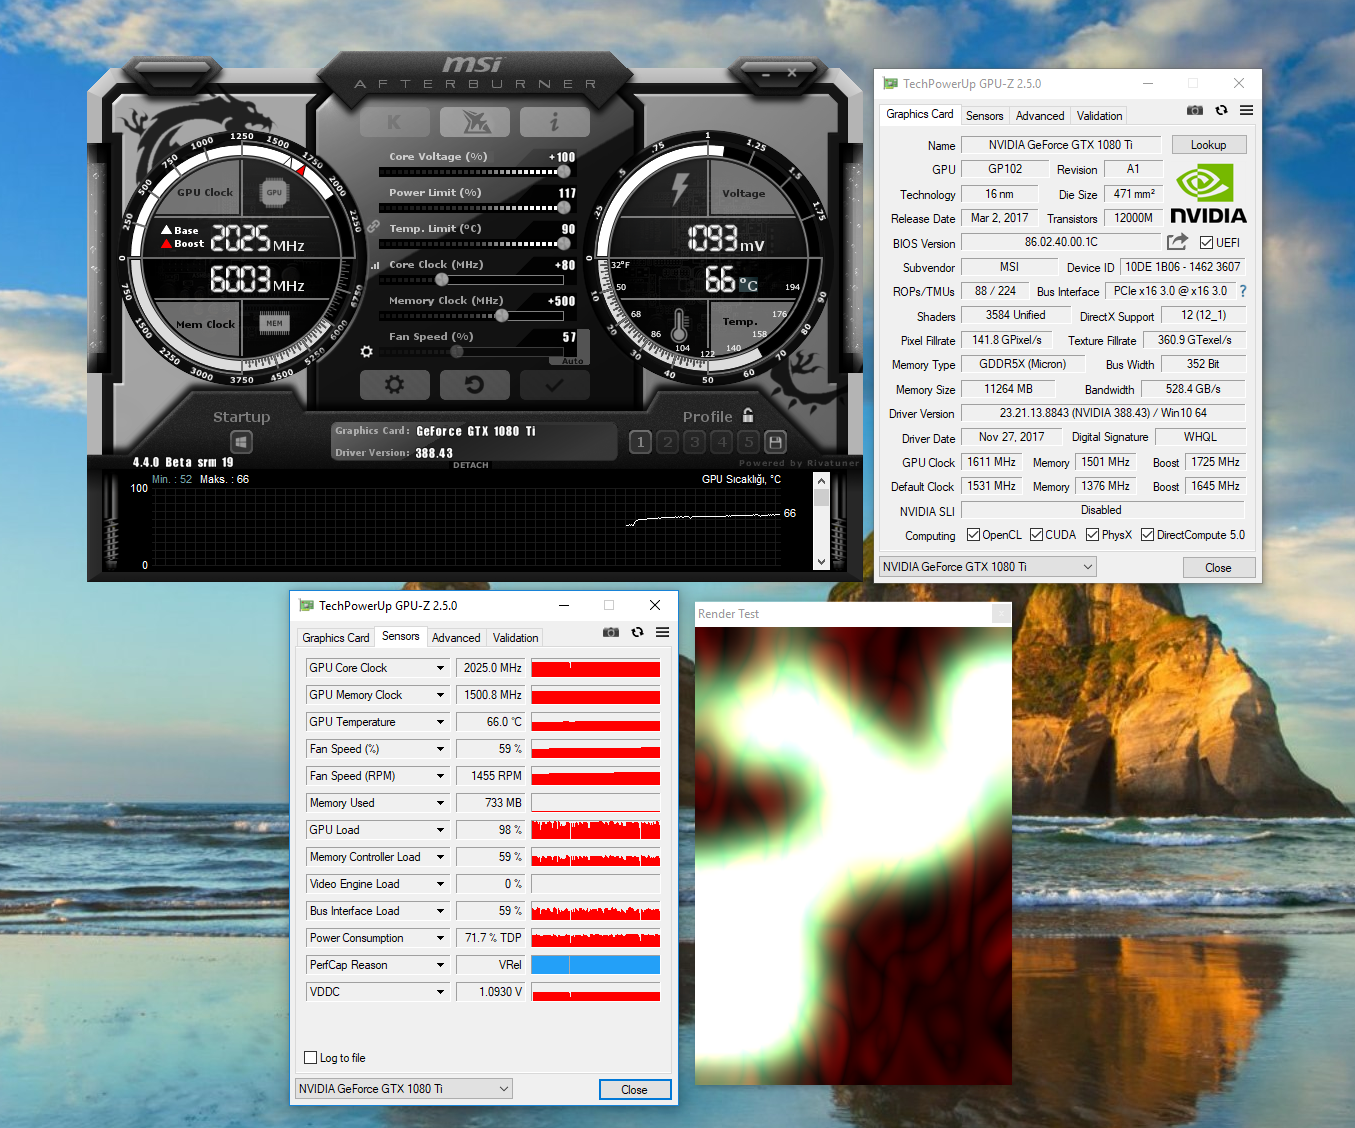This screenshot has width=1355, height=1128.
Task: Select Afterburner profile slot 5
Action: [748, 442]
